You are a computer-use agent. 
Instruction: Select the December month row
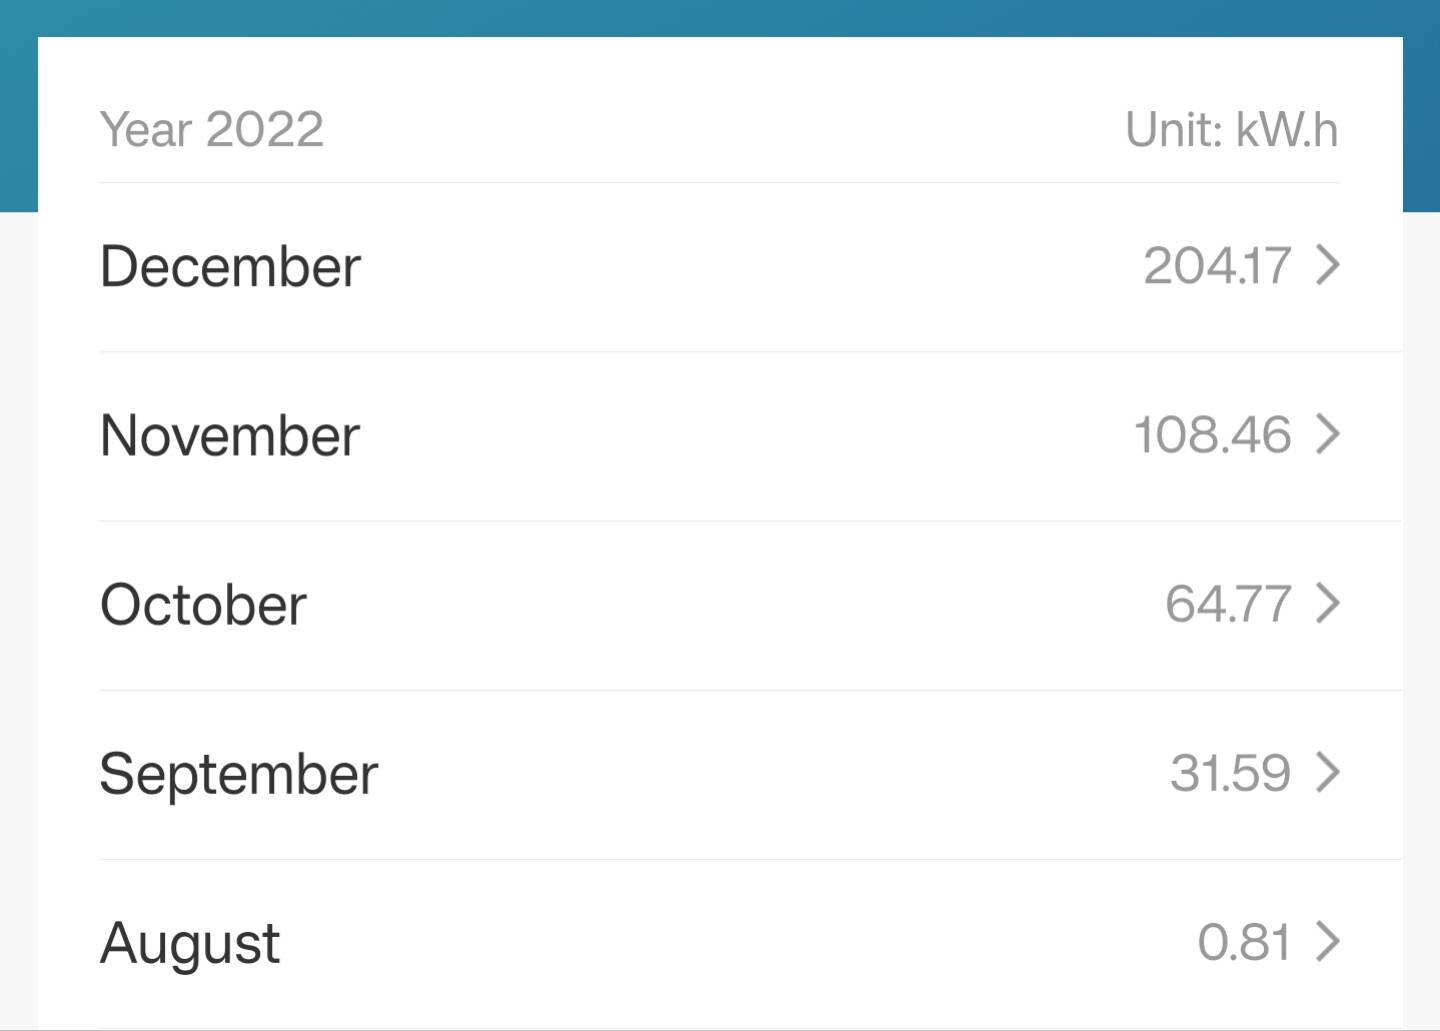click(x=720, y=267)
